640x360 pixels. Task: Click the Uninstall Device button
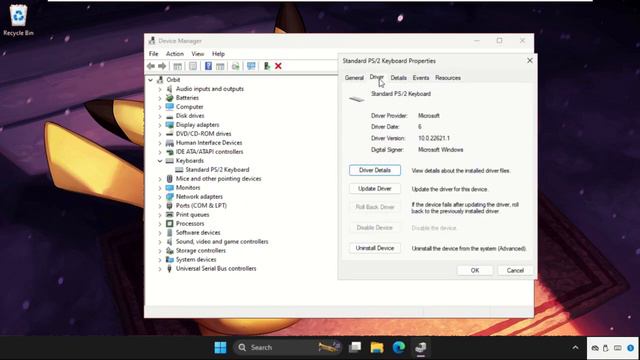coord(375,248)
